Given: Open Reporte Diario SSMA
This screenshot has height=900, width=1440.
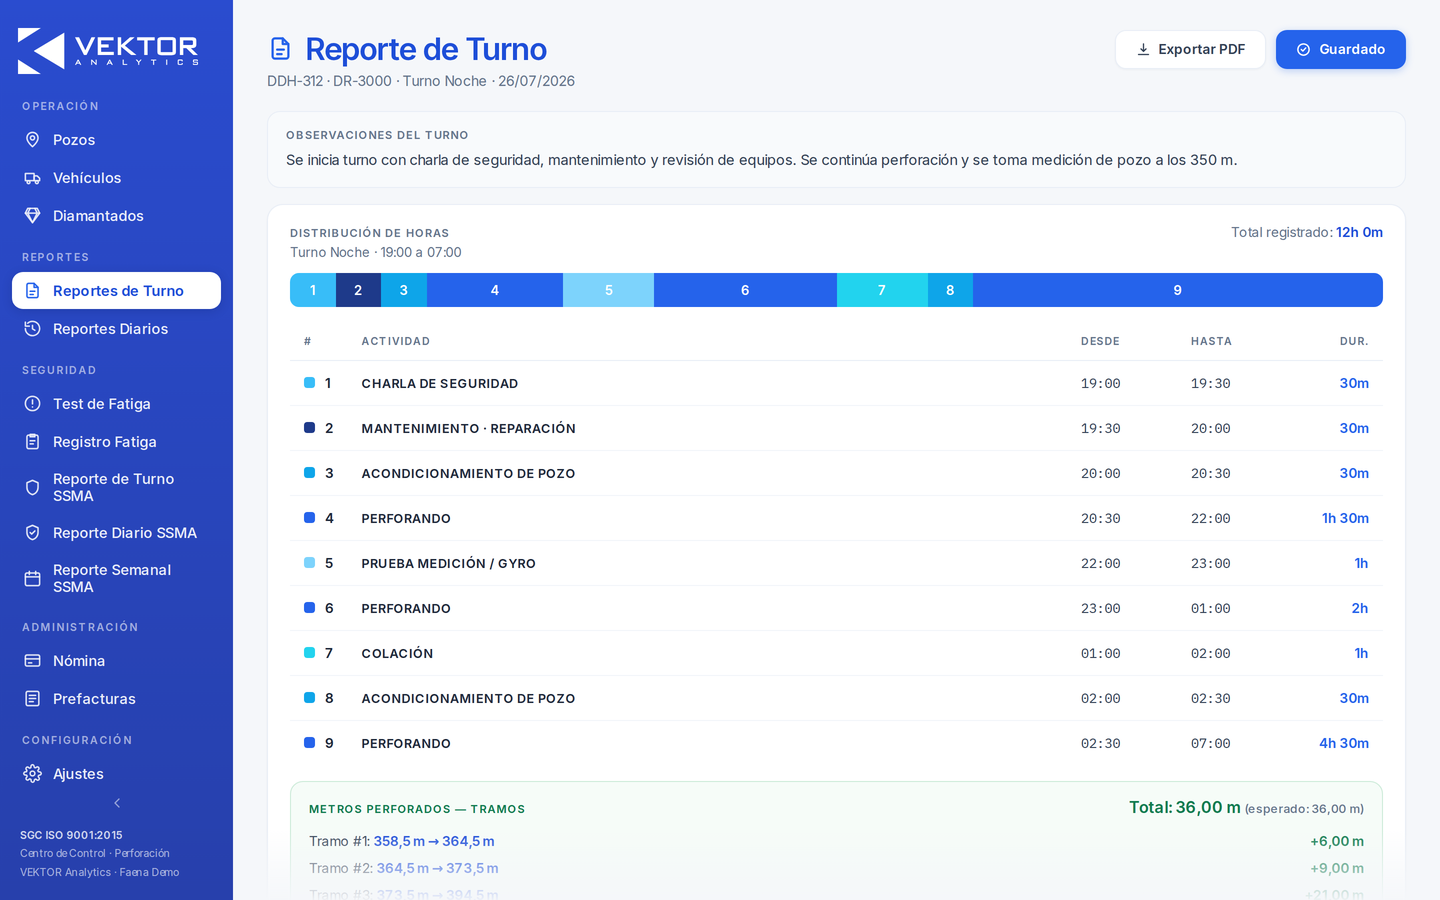Looking at the screenshot, I should (116, 533).
